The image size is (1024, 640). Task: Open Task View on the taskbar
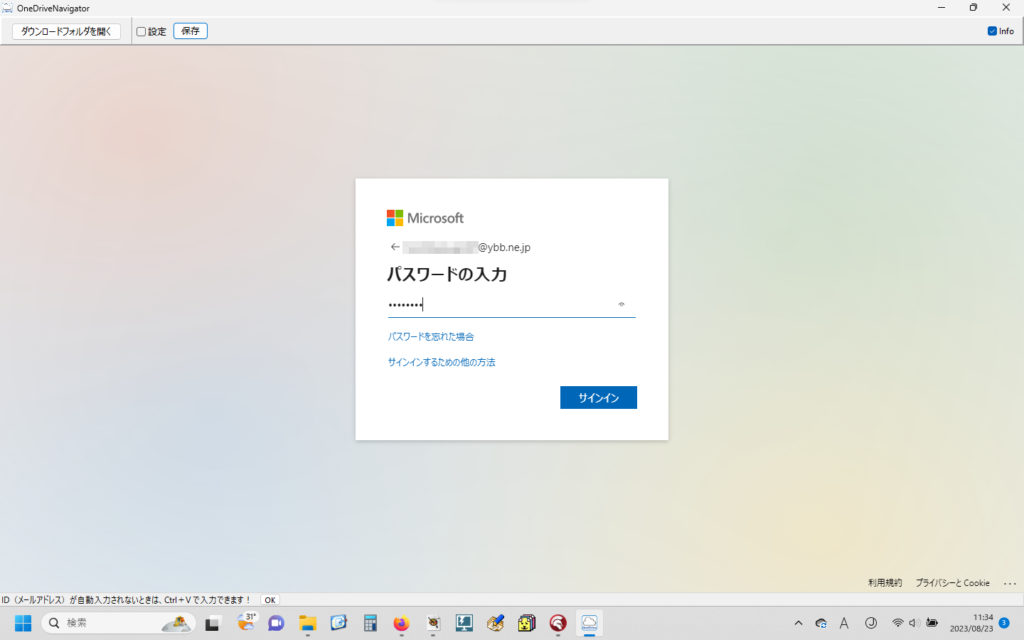click(212, 624)
